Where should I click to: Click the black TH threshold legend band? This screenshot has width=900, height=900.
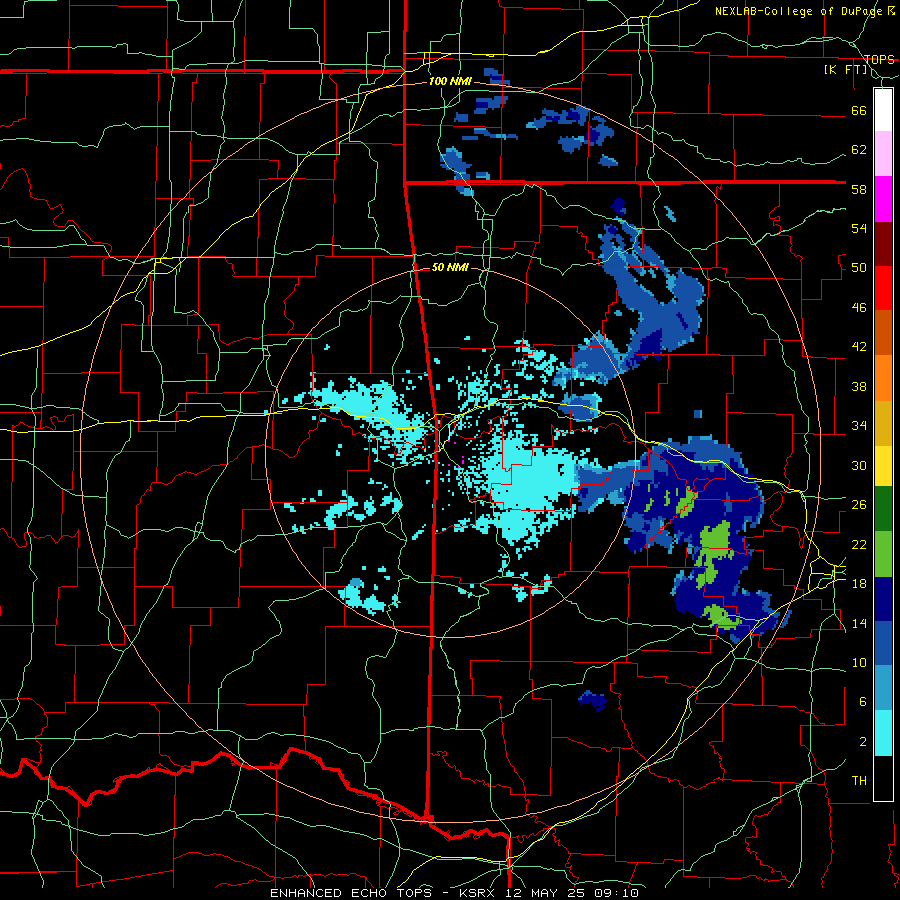(883, 778)
